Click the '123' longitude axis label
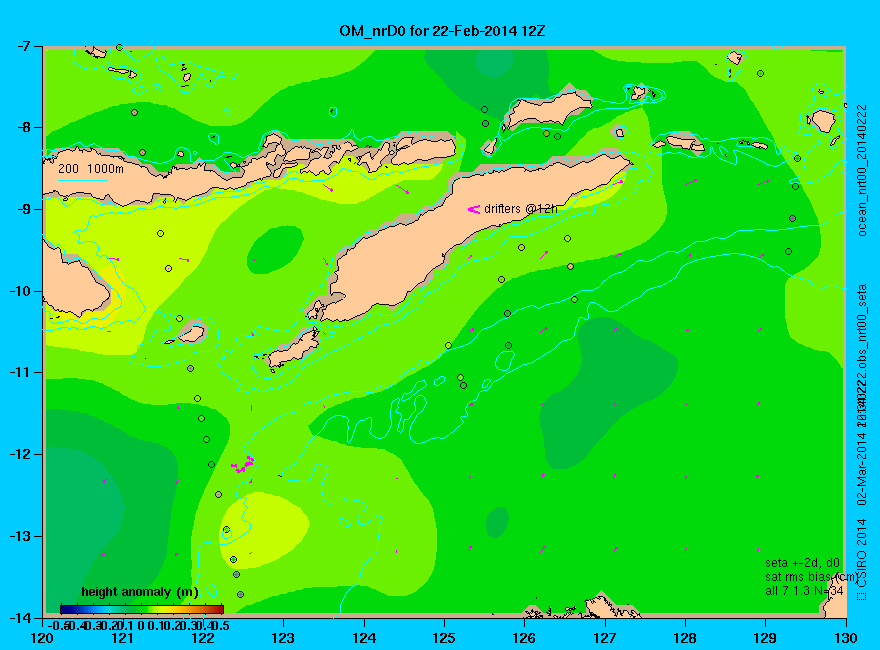This screenshot has height=650, width=880. pos(283,638)
